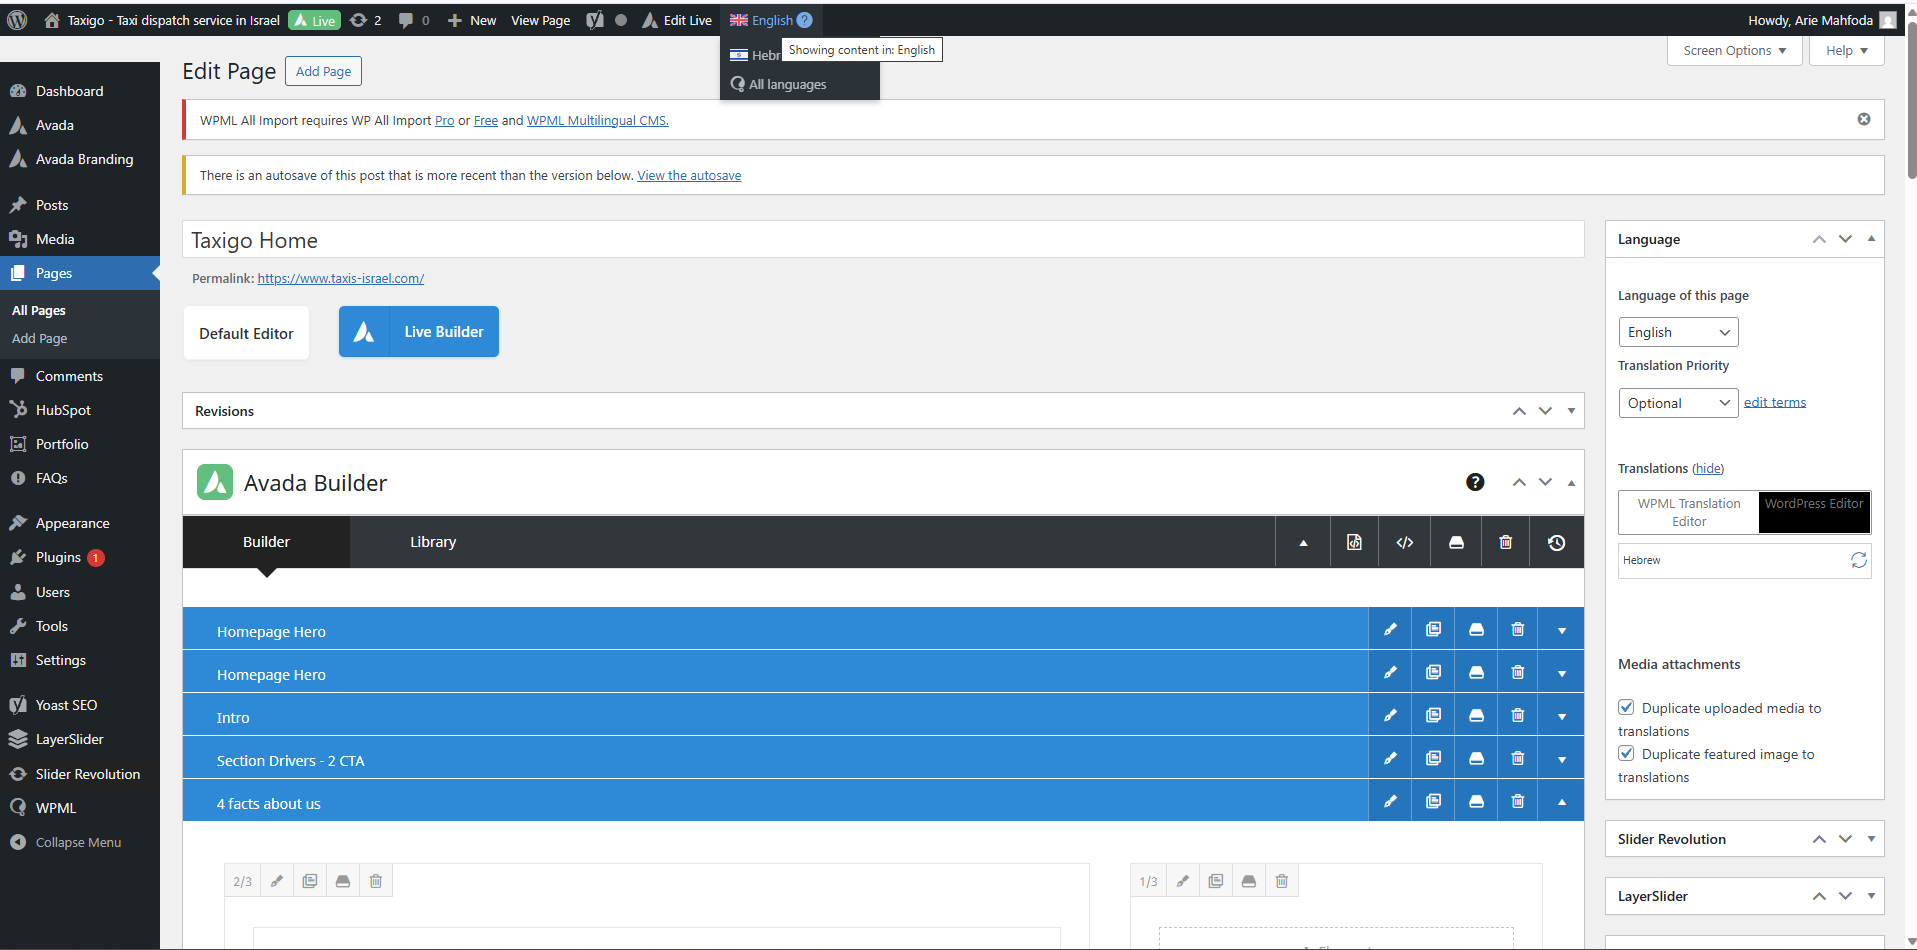The image size is (1917, 950).
Task: Delete the Section Drivers - 2 CTA container
Action: [x=1518, y=758]
